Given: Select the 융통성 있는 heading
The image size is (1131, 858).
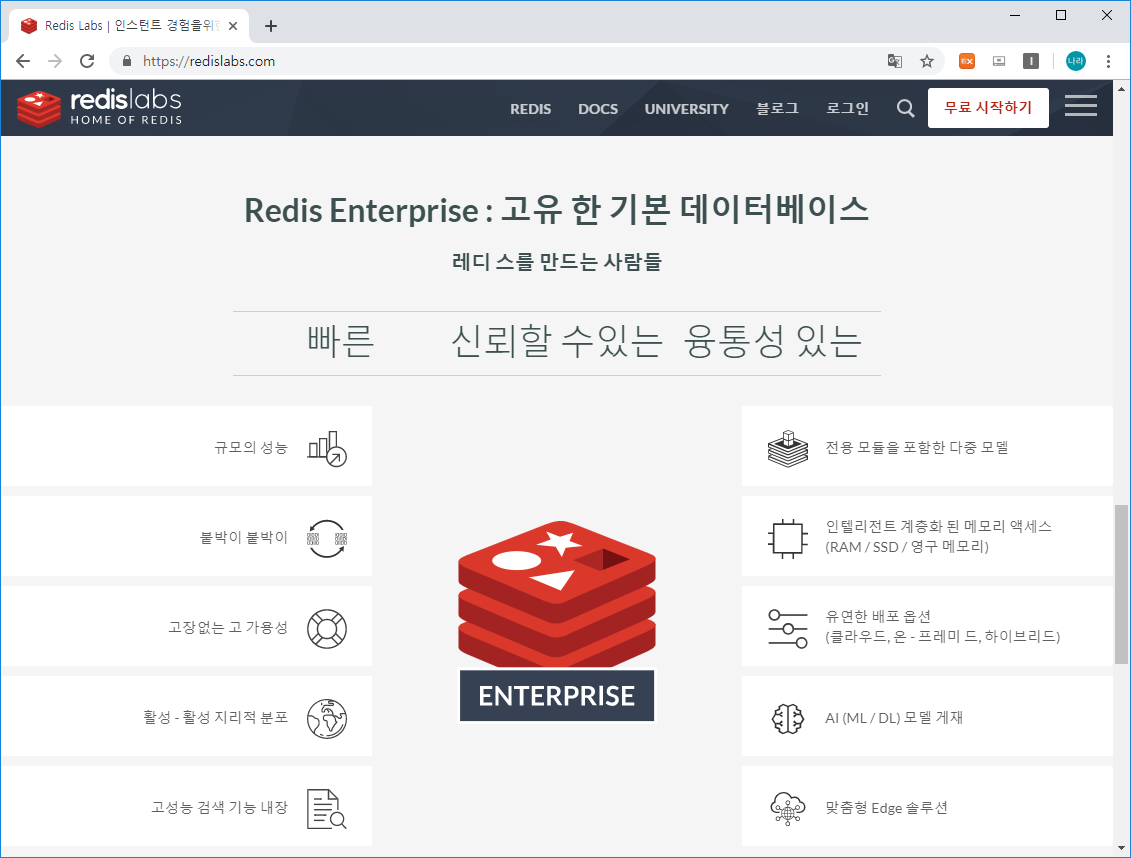Looking at the screenshot, I should click(x=773, y=342).
